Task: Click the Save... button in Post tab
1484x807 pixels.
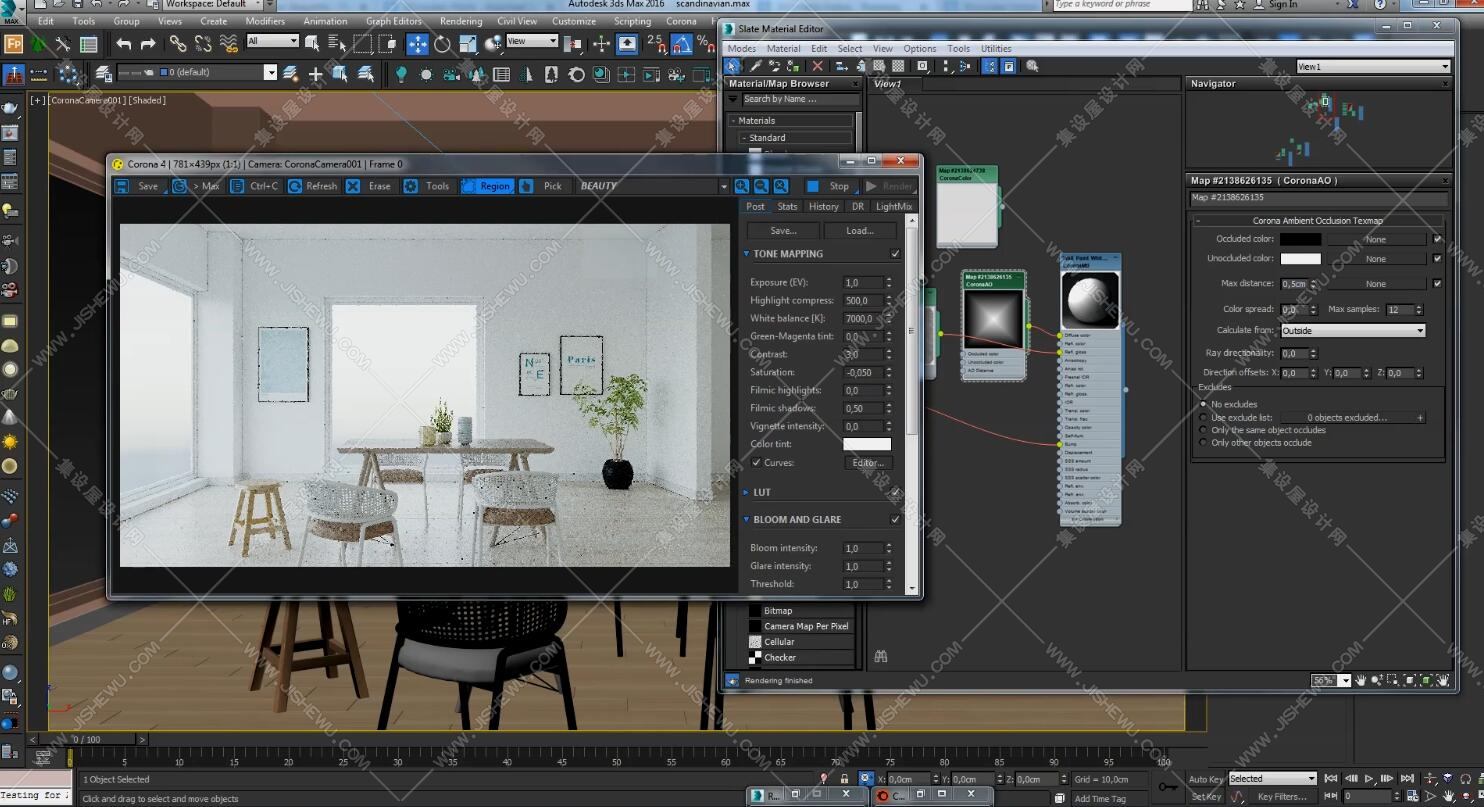Action: 784,231
